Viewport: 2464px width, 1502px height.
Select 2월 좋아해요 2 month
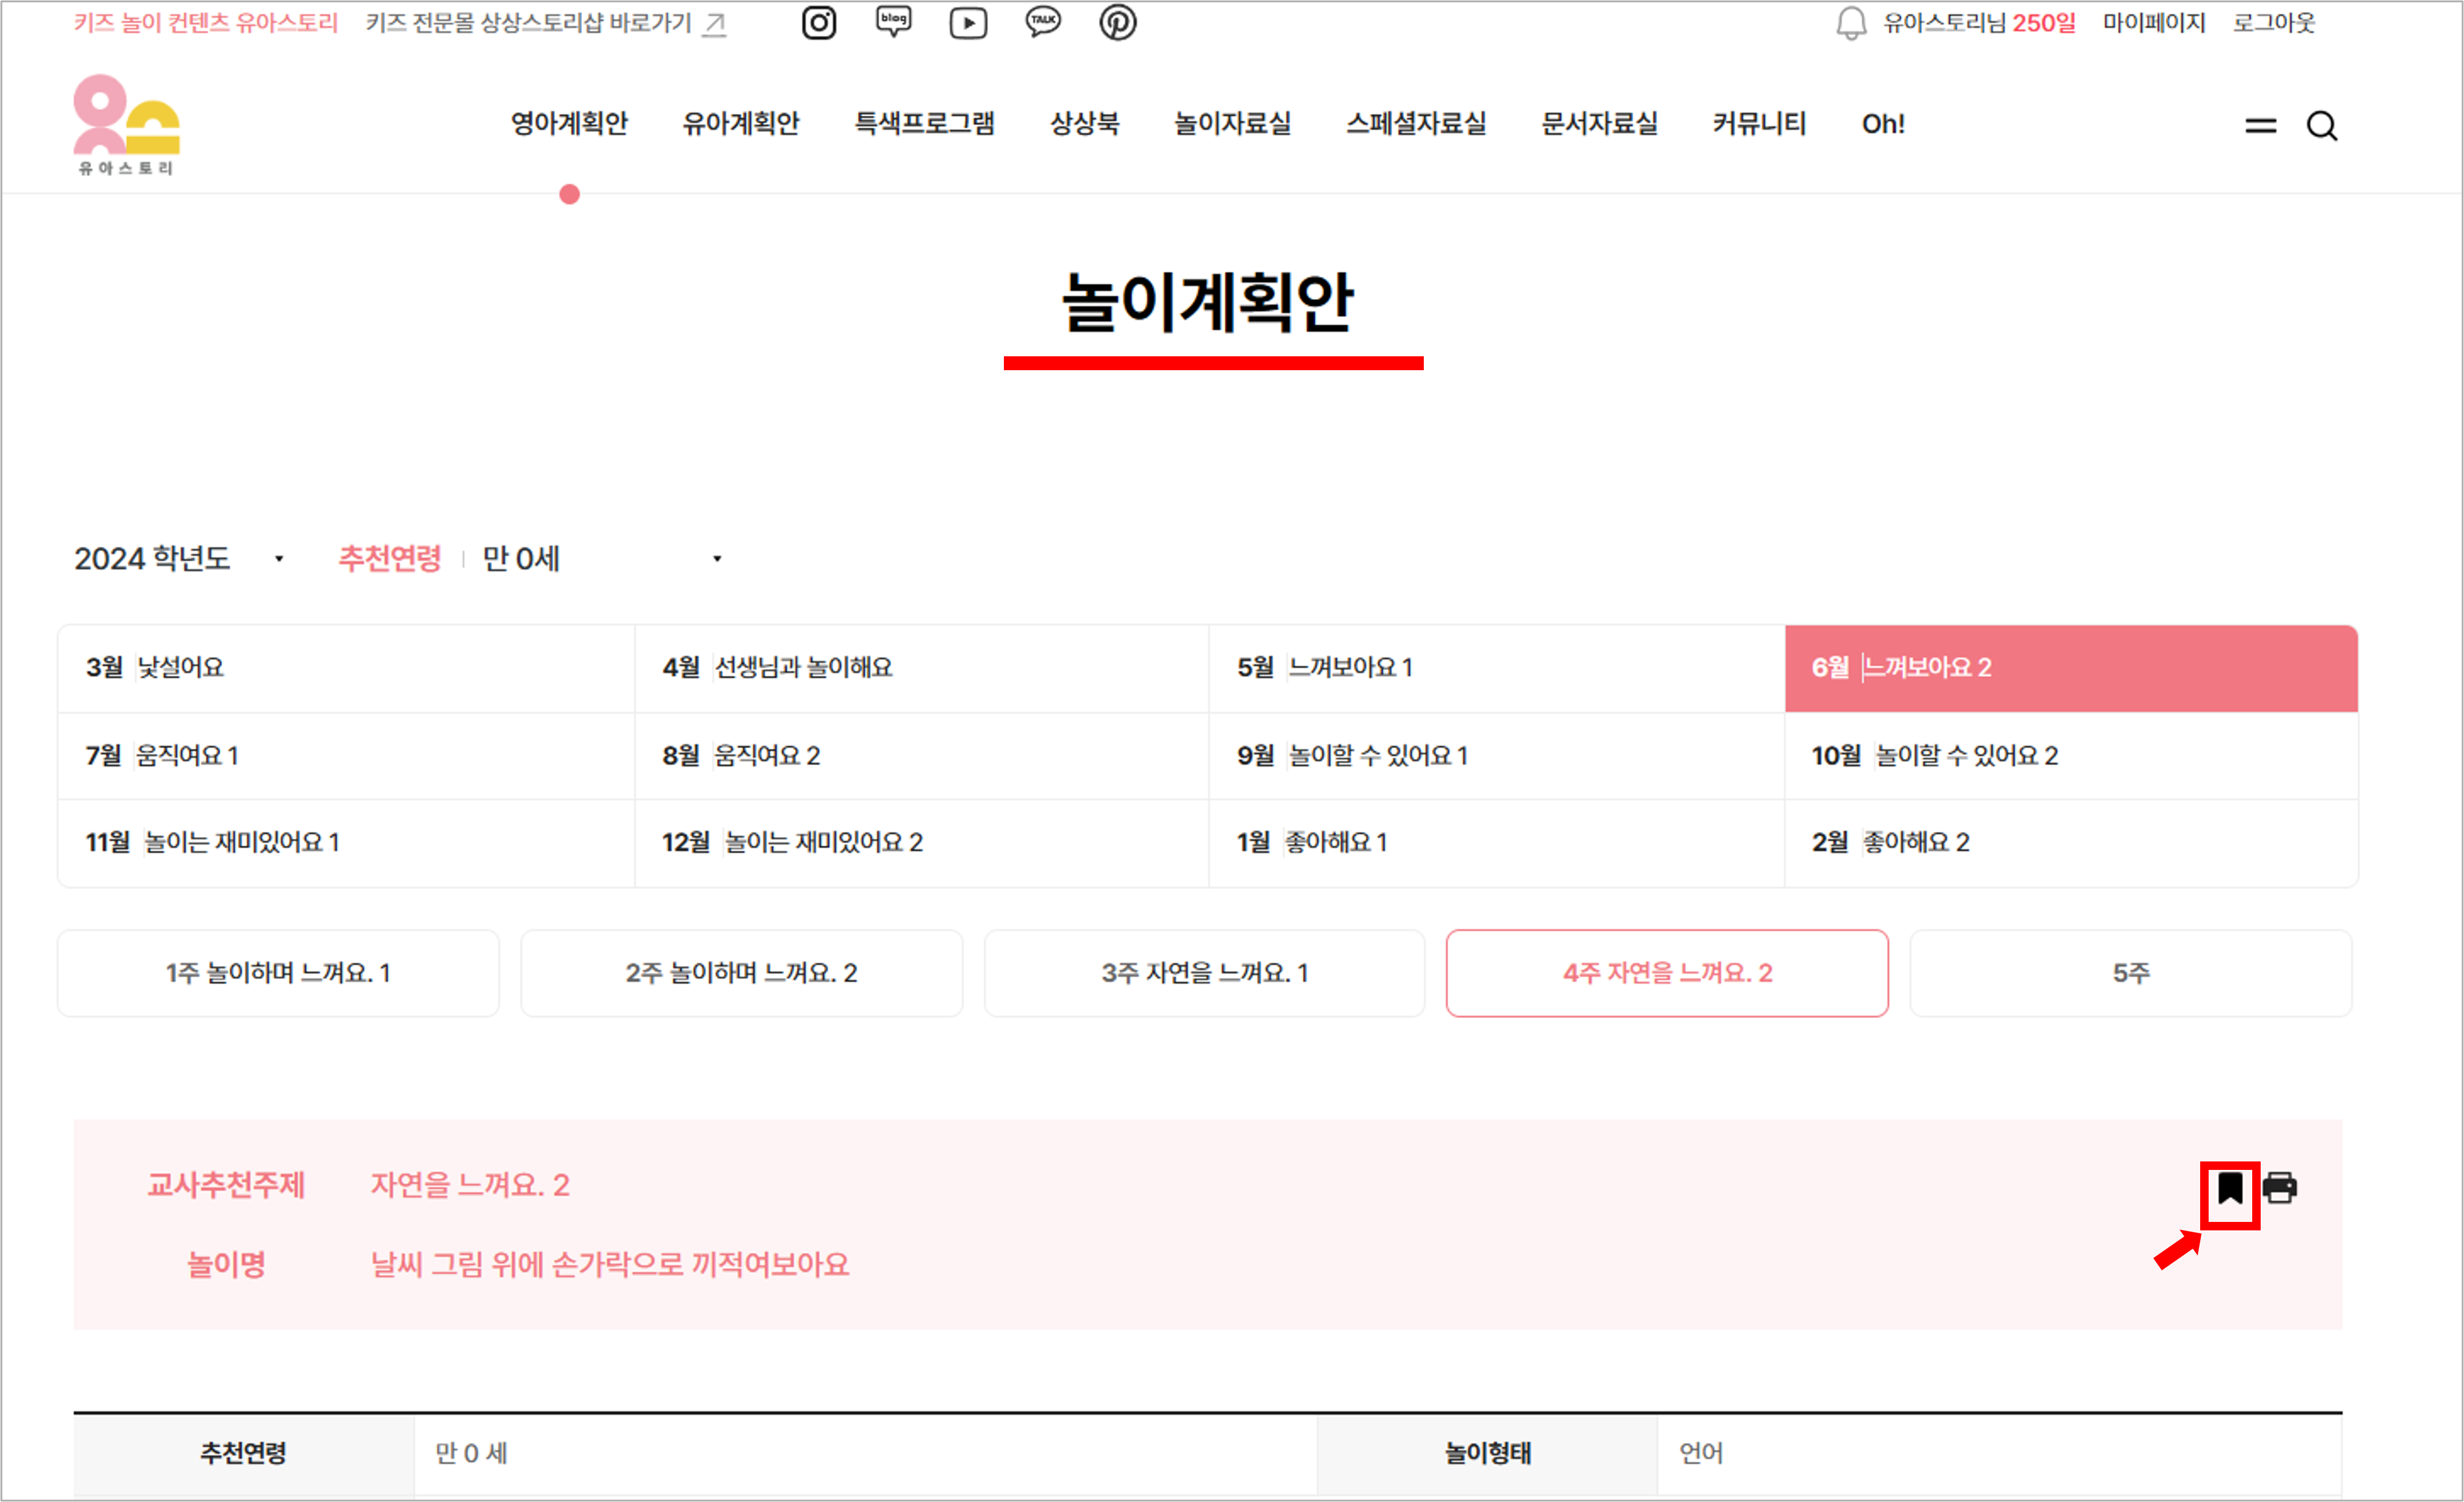(2071, 843)
